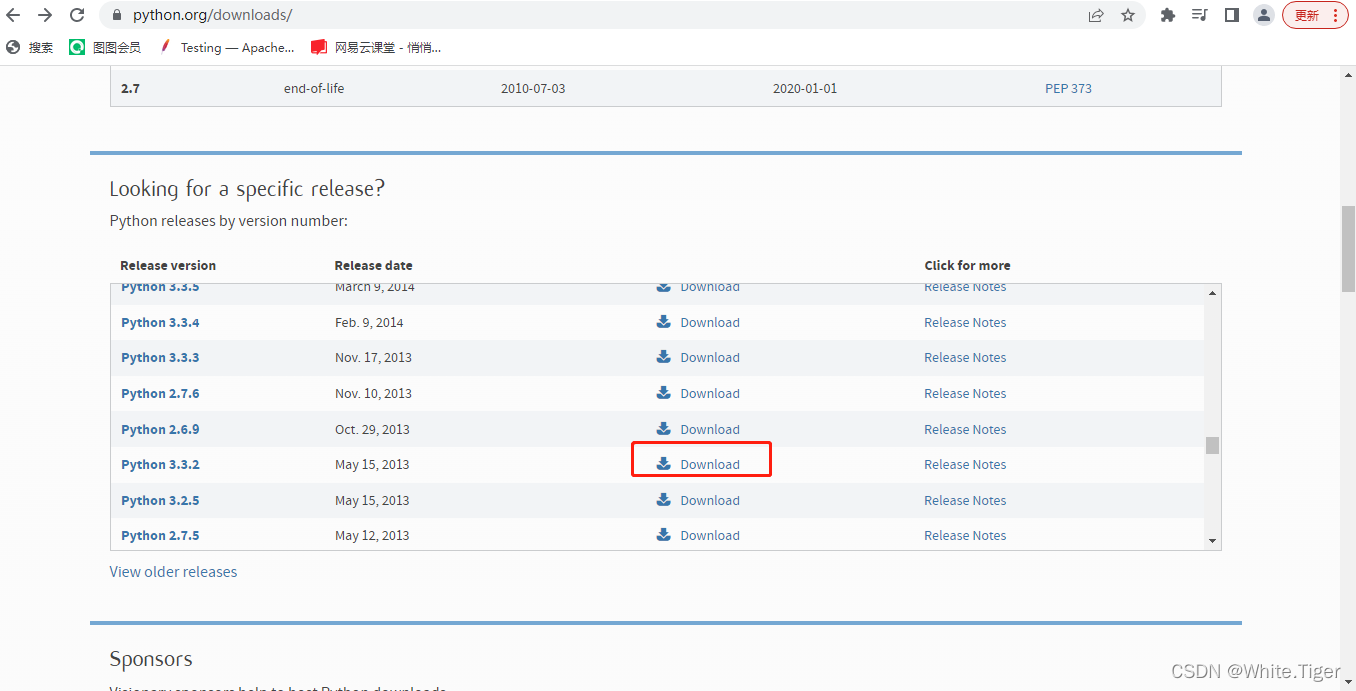Viewport: 1356px width, 691px height.
Task: Go forward in browser history
Action: click(x=45, y=15)
